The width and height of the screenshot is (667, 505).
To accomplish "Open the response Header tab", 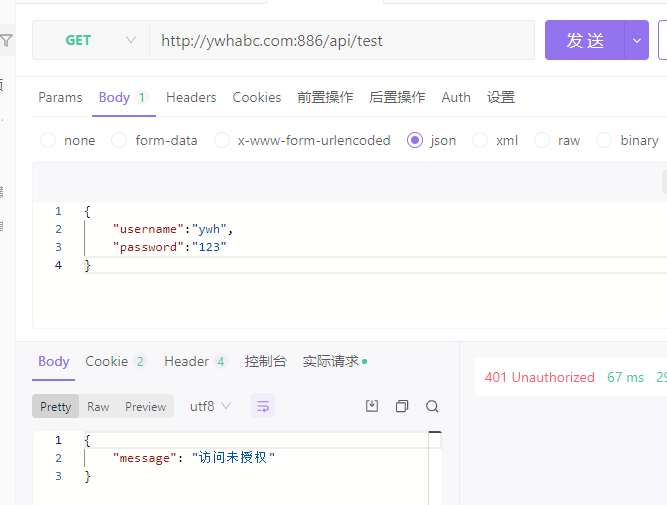I will click(196, 361).
